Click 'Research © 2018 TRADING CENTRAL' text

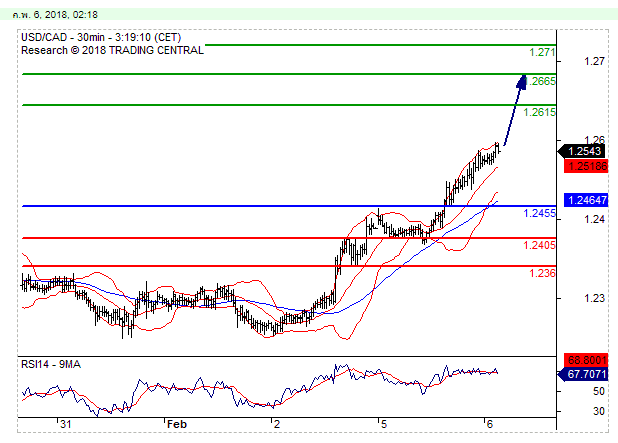point(112,50)
